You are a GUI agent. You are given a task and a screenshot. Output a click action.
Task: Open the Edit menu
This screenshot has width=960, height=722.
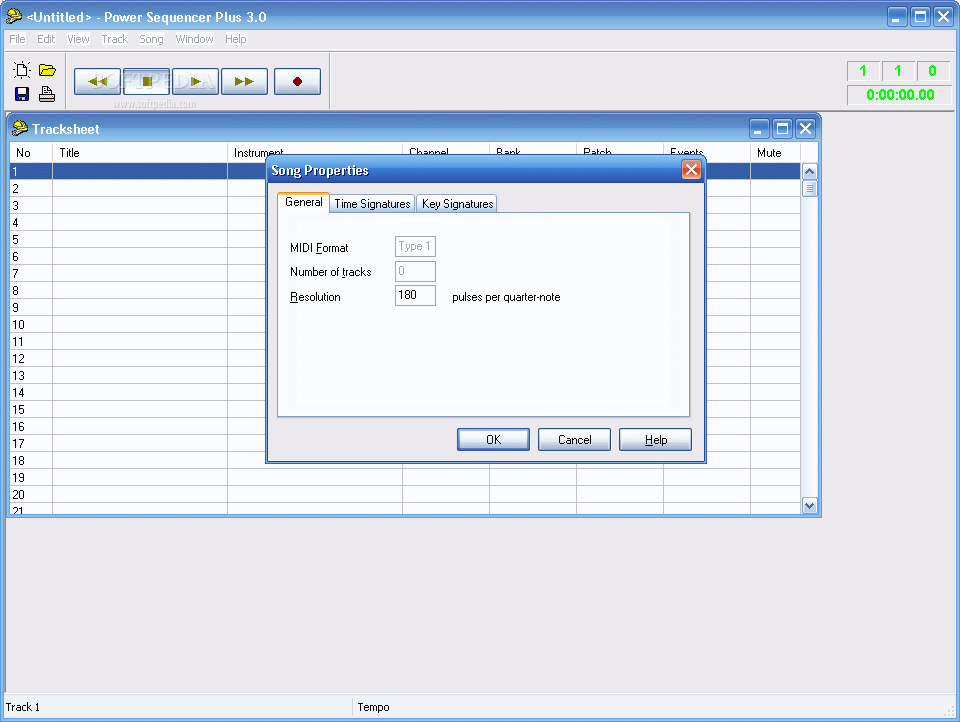pyautogui.click(x=46, y=39)
